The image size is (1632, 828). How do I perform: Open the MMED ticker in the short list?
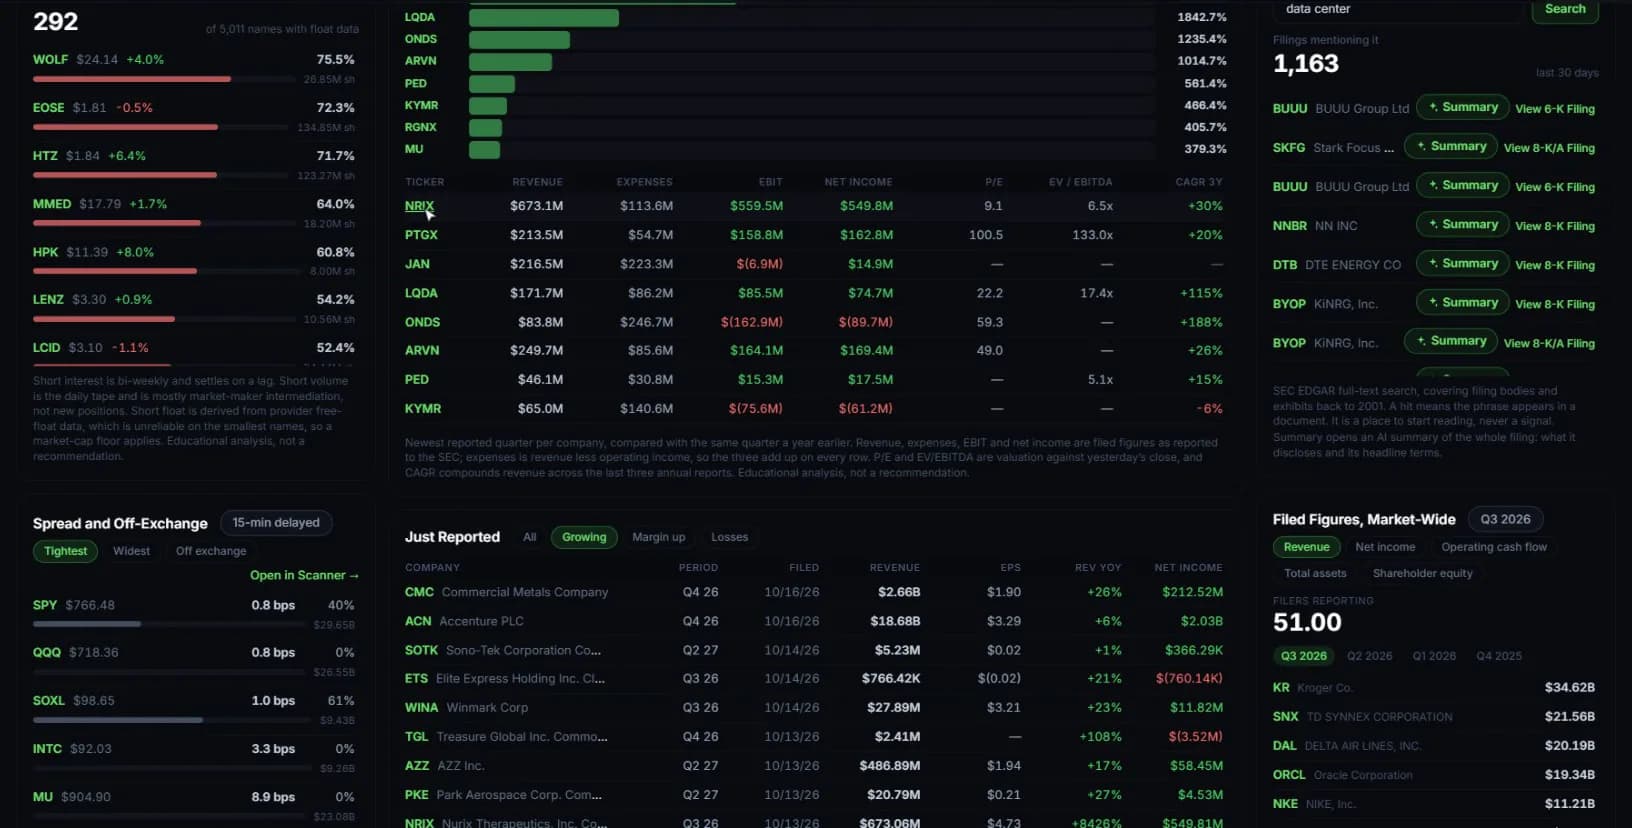pyautogui.click(x=52, y=204)
